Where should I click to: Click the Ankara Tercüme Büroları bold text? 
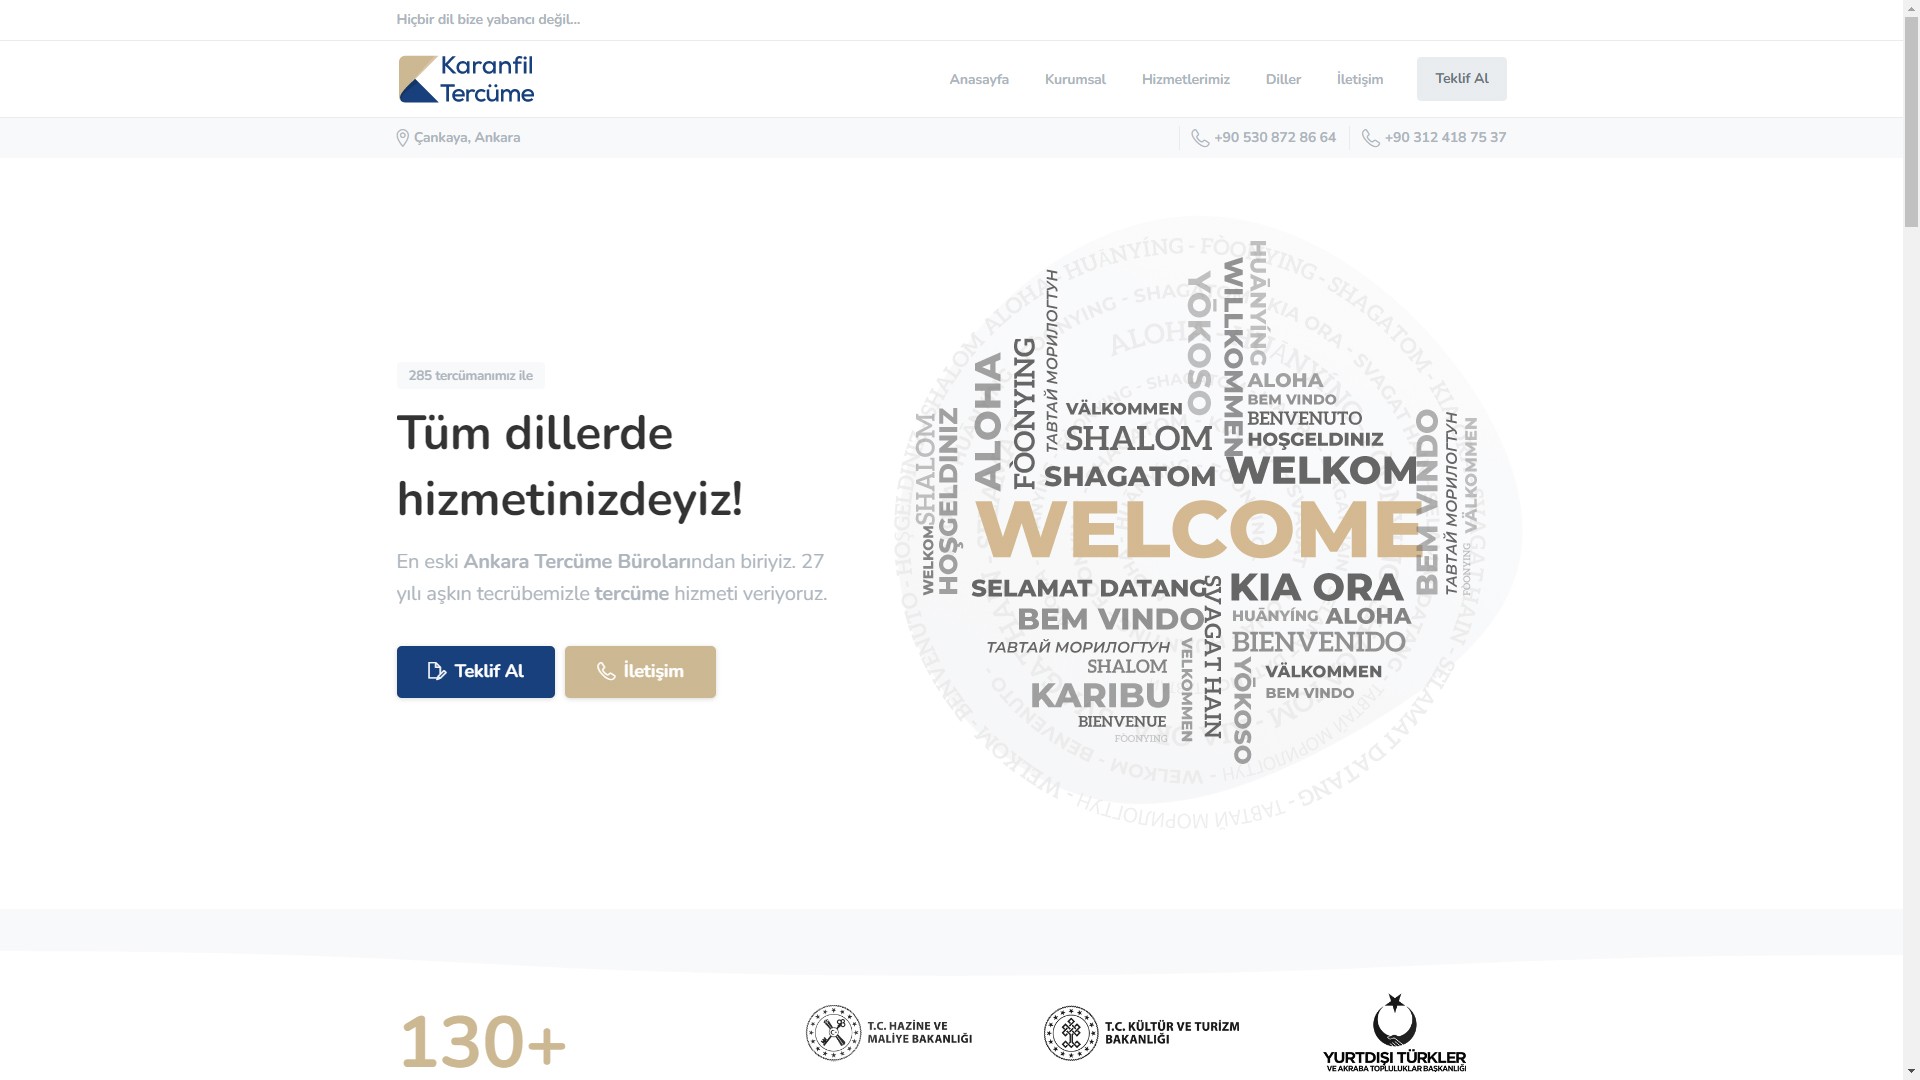(x=576, y=562)
